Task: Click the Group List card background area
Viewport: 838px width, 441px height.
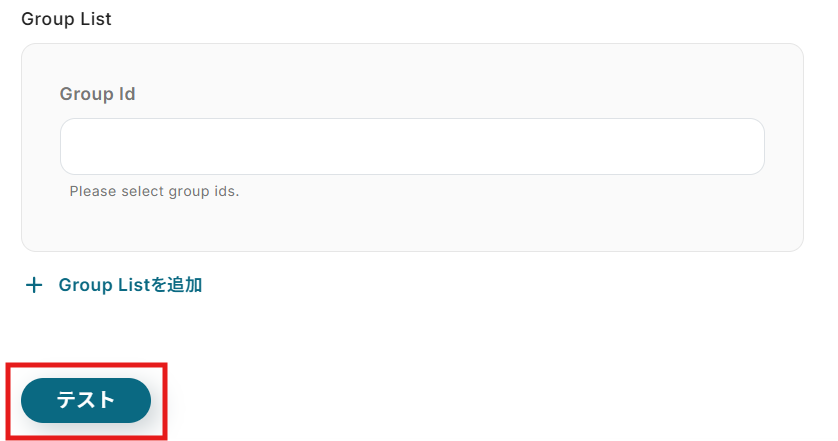Action: coord(412,225)
